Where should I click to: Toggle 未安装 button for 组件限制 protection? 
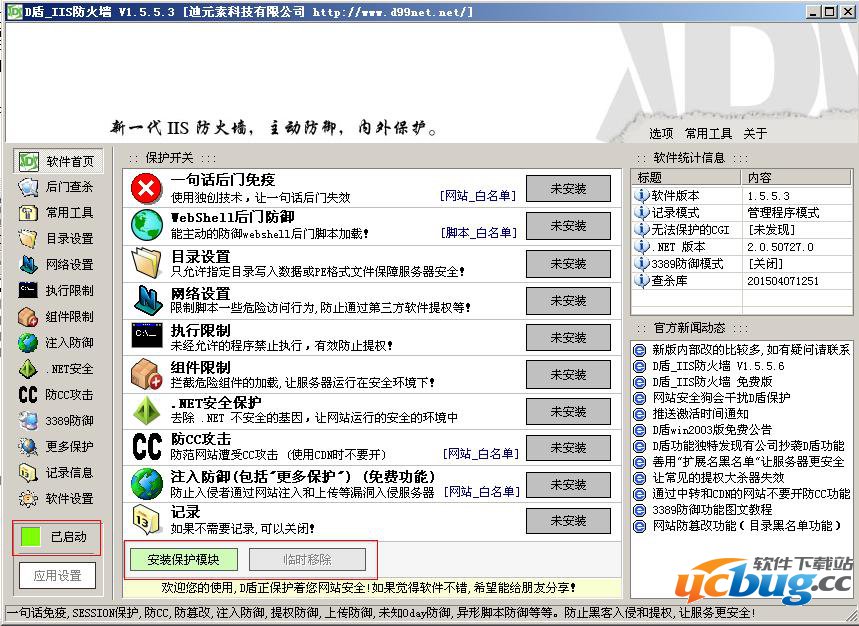coord(568,375)
